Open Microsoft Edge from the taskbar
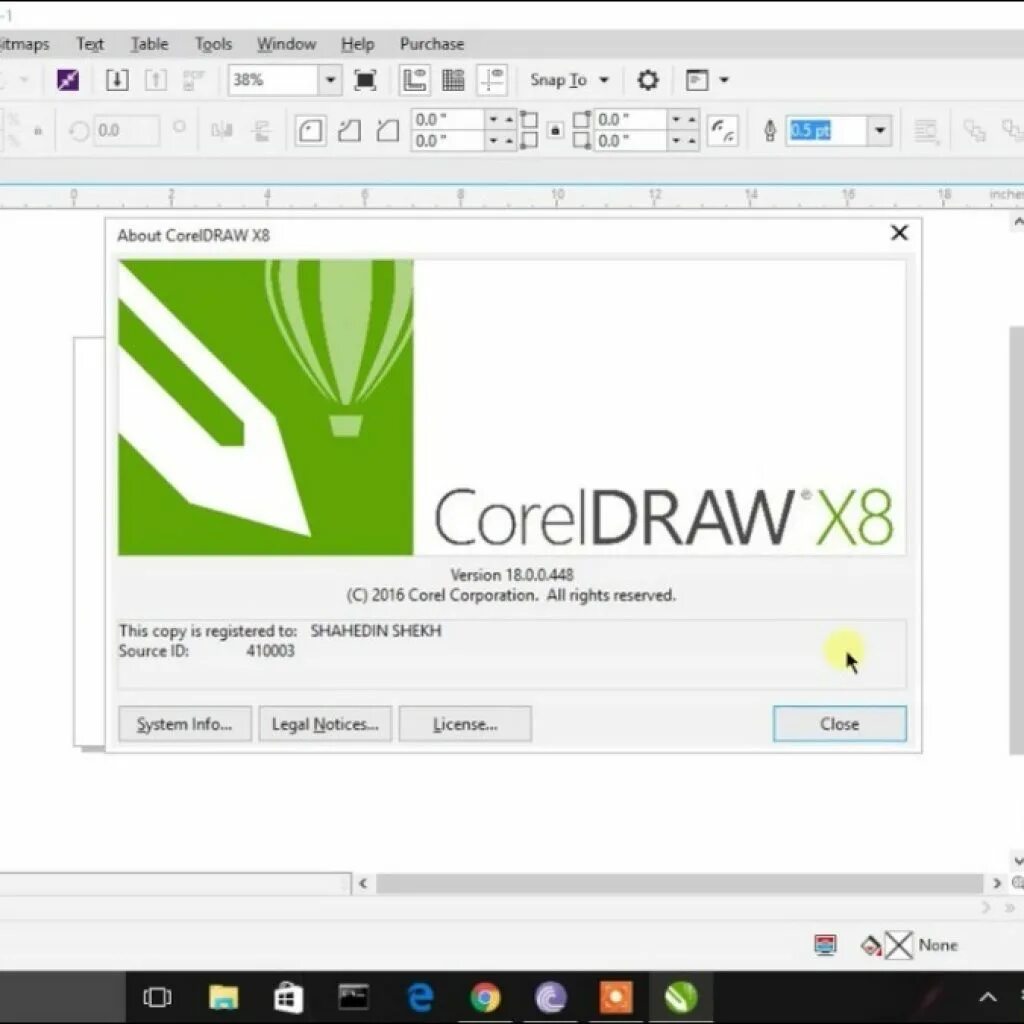Screen dimensions: 1024x1024 coord(421,997)
